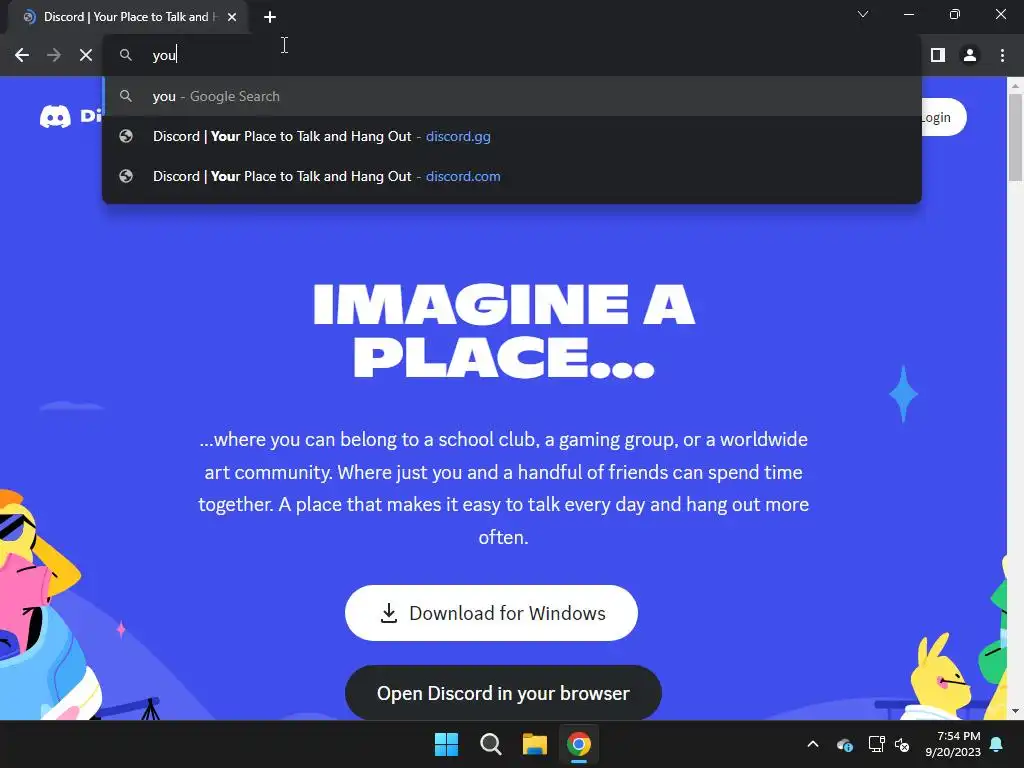The width and height of the screenshot is (1024, 768).
Task: Select the "you - Google Search" suggestion
Action: point(511,96)
